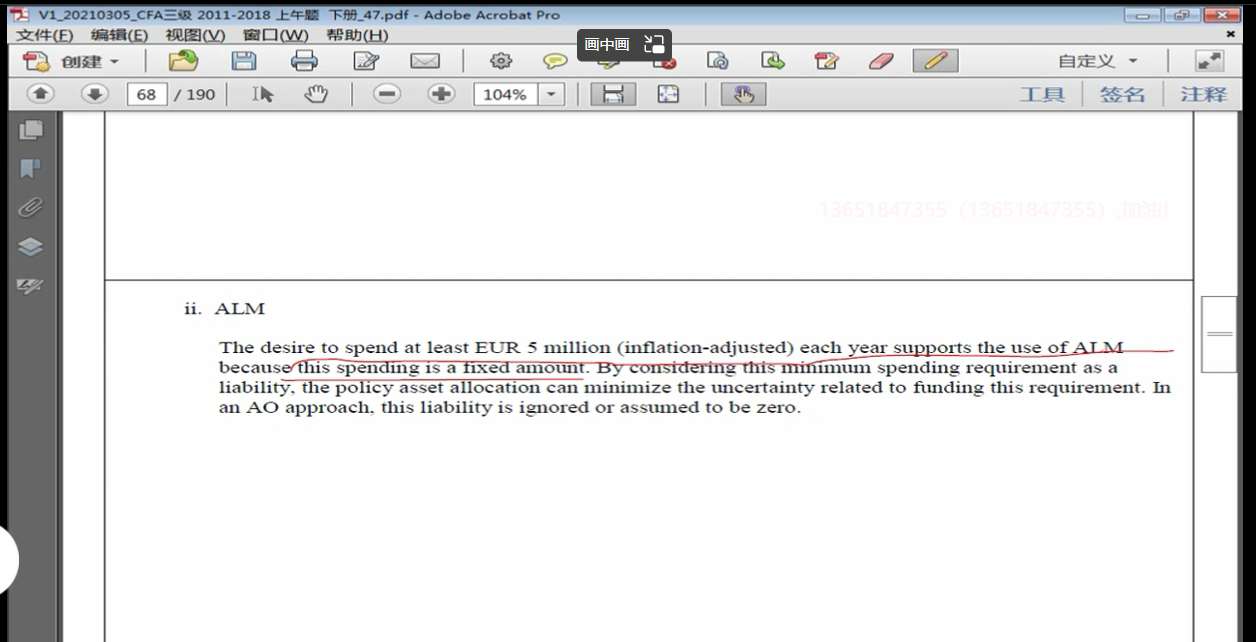
Task: Open the Page Thumbnails panel
Action: (31, 129)
